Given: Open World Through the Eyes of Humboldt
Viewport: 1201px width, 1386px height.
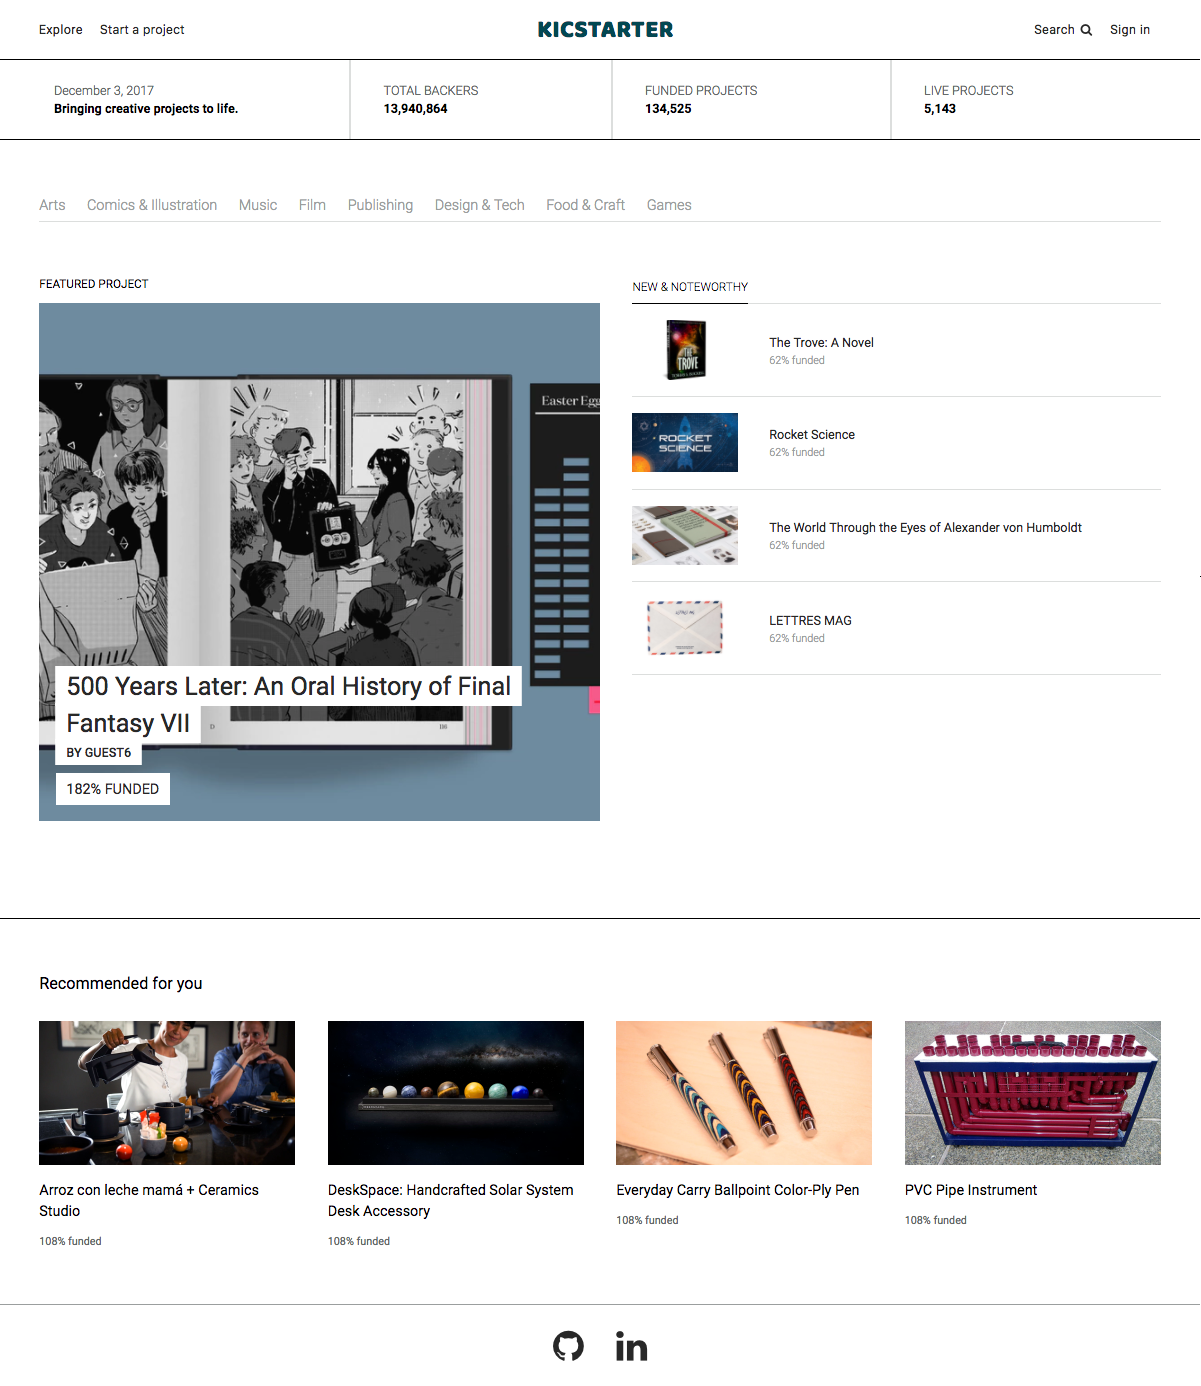Looking at the screenshot, I should [x=925, y=528].
